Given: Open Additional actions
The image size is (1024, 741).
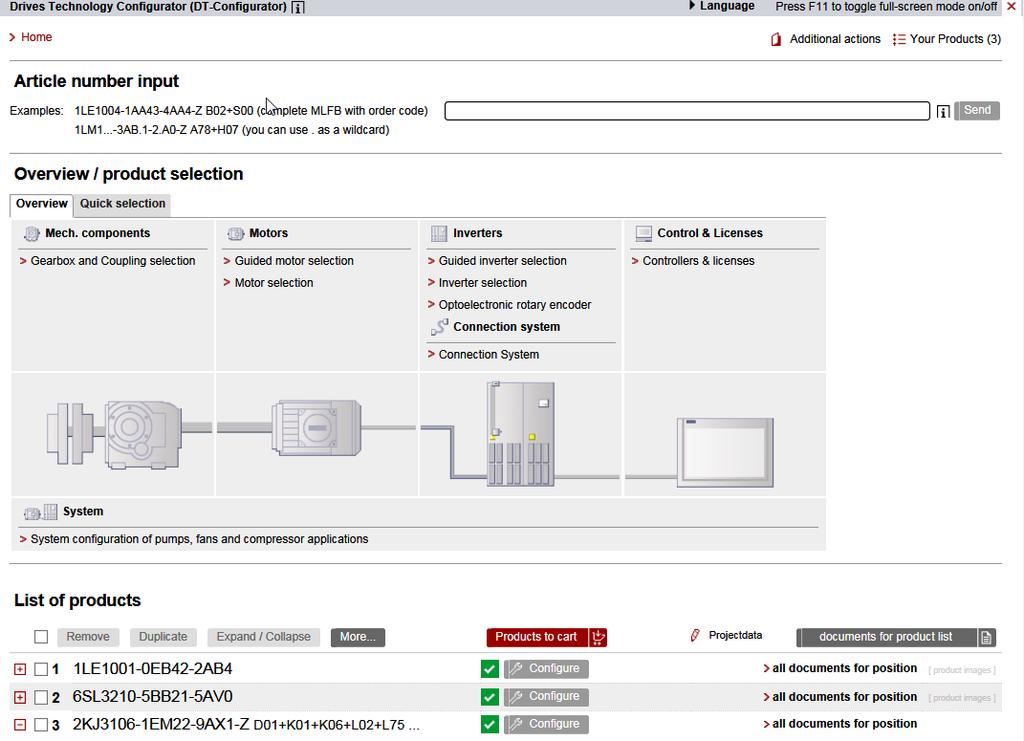Looking at the screenshot, I should tap(835, 39).
